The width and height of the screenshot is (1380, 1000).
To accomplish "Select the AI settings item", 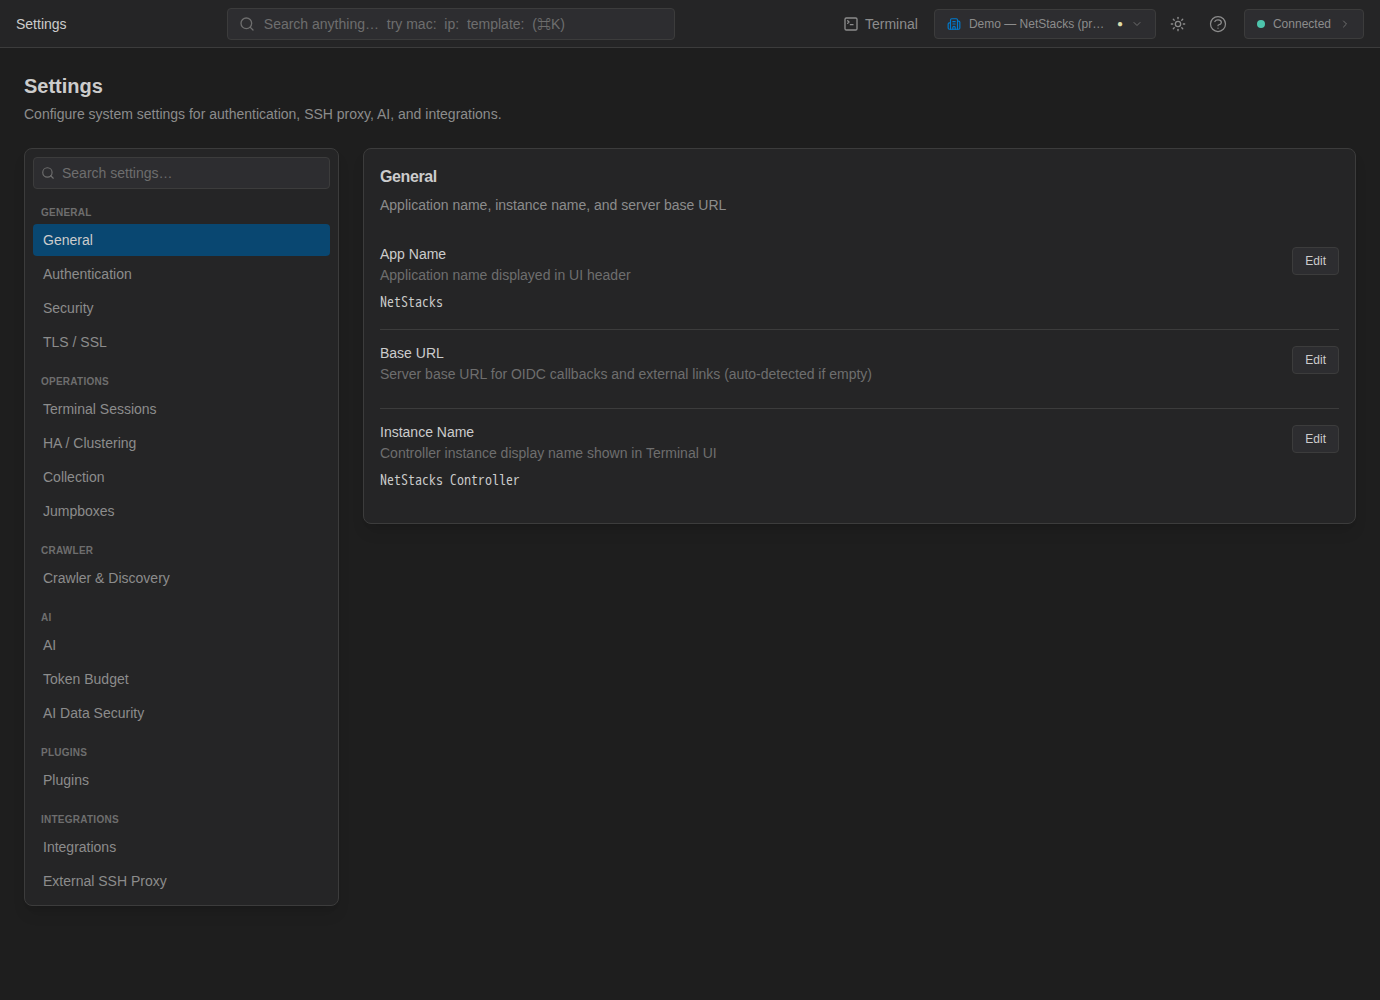I will [x=181, y=645].
